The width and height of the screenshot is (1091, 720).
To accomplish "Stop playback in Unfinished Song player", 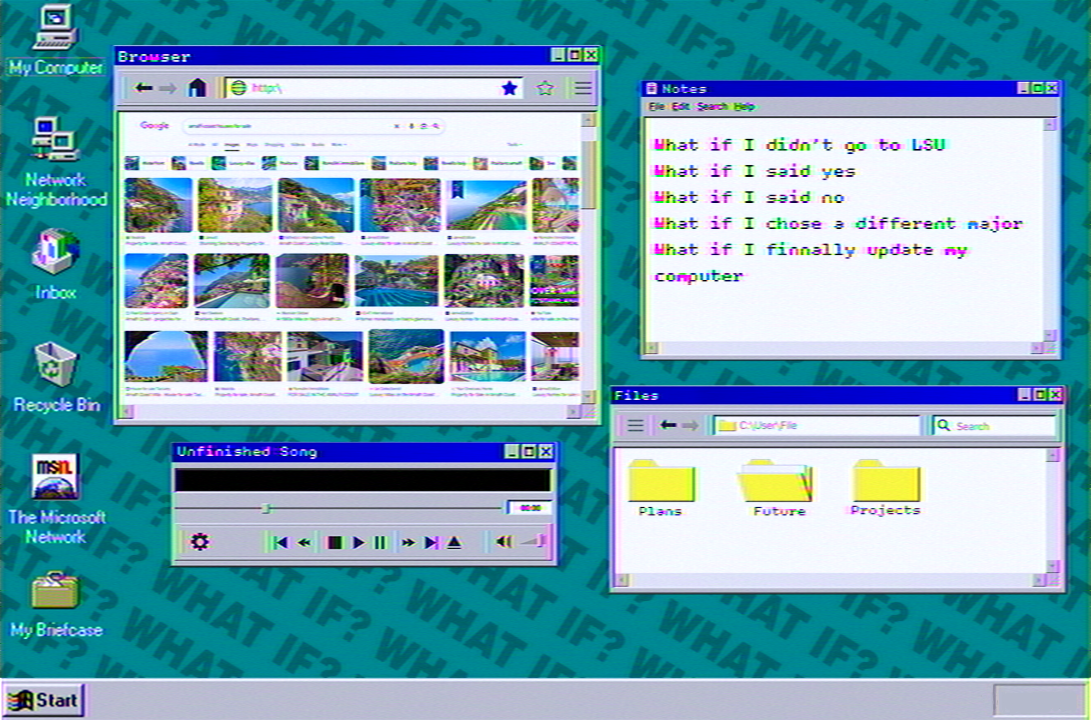I will pos(335,542).
